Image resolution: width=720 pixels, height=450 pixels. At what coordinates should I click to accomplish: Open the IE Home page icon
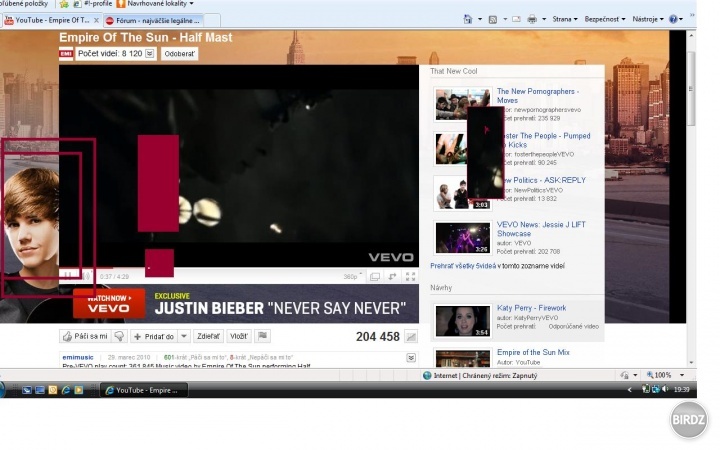tap(468, 19)
